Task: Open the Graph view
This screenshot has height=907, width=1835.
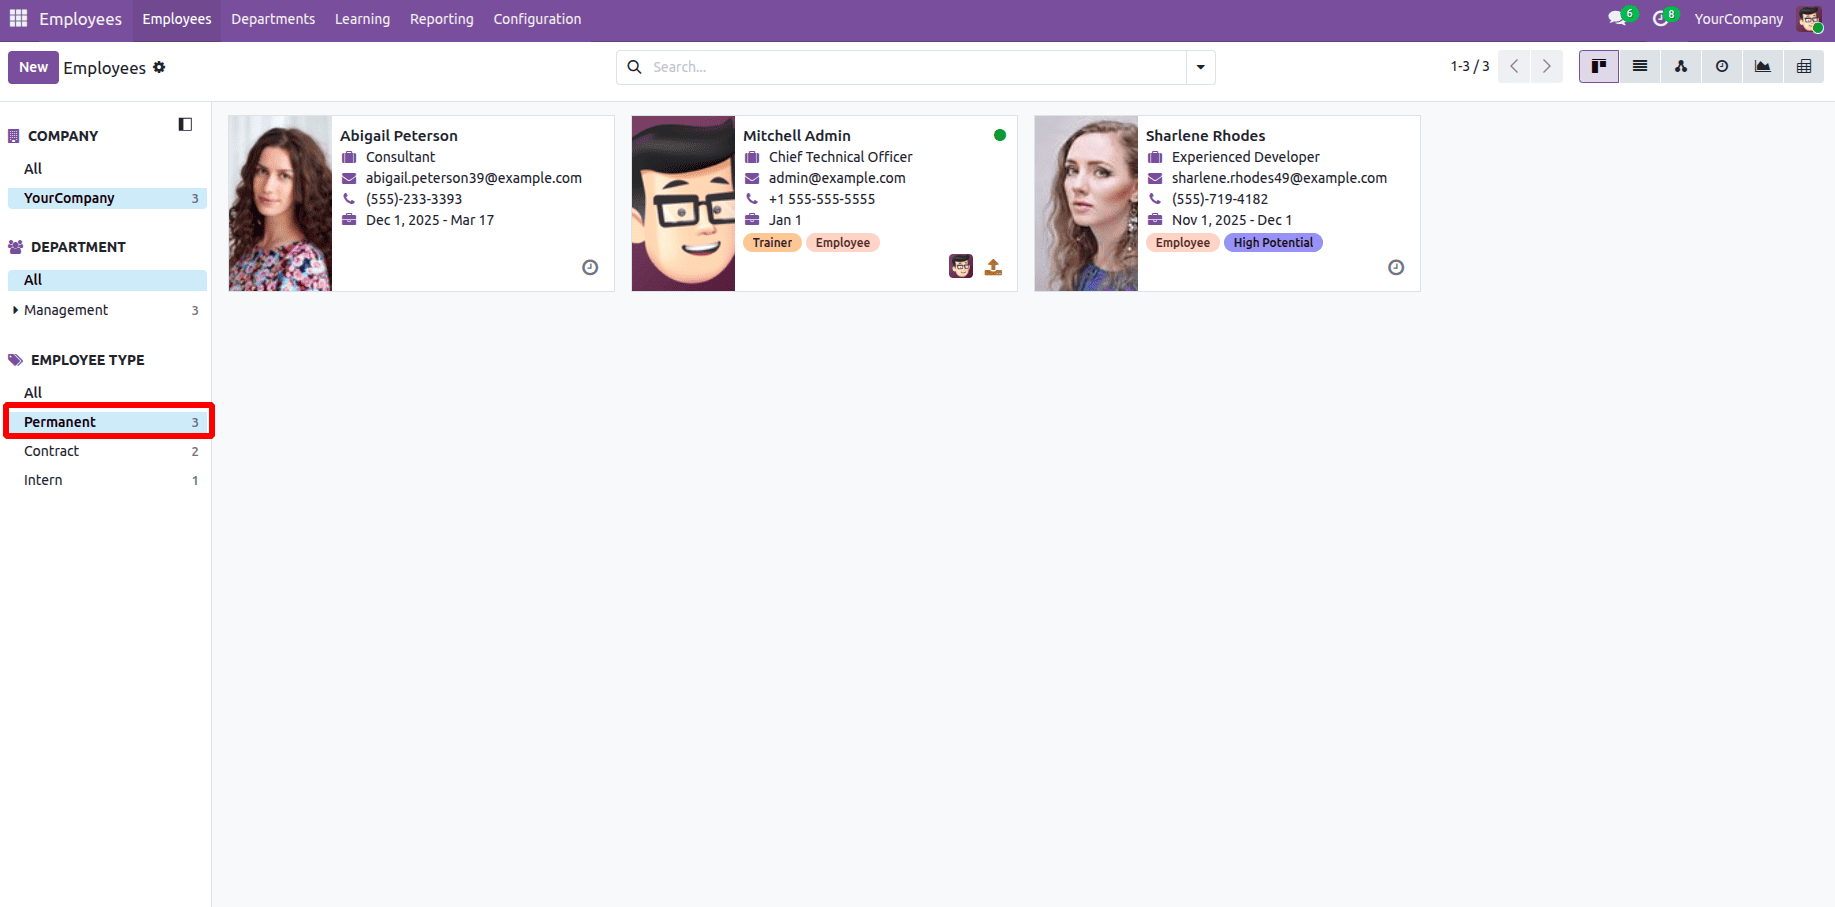Action: coord(1762,66)
